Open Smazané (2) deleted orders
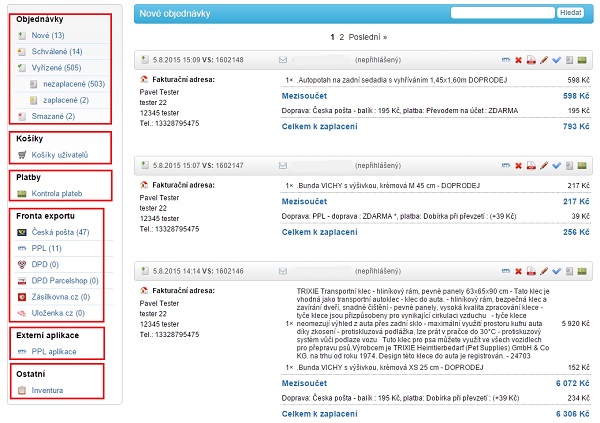 [x=52, y=116]
